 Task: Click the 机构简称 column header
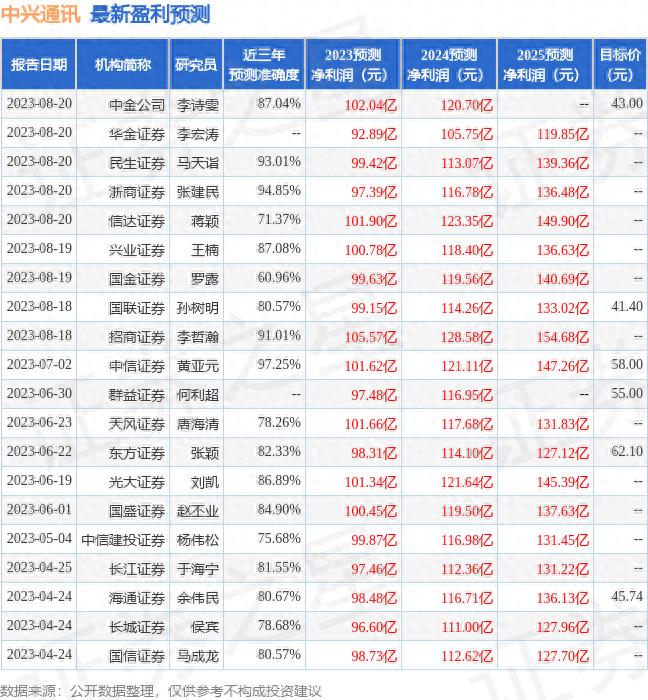tap(123, 65)
